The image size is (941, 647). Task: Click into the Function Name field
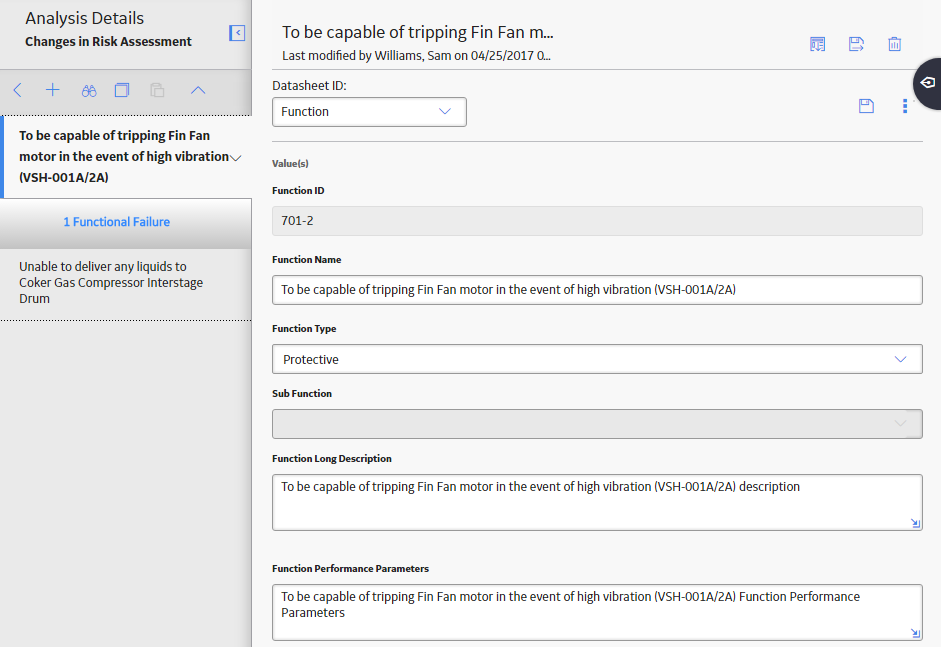click(597, 290)
